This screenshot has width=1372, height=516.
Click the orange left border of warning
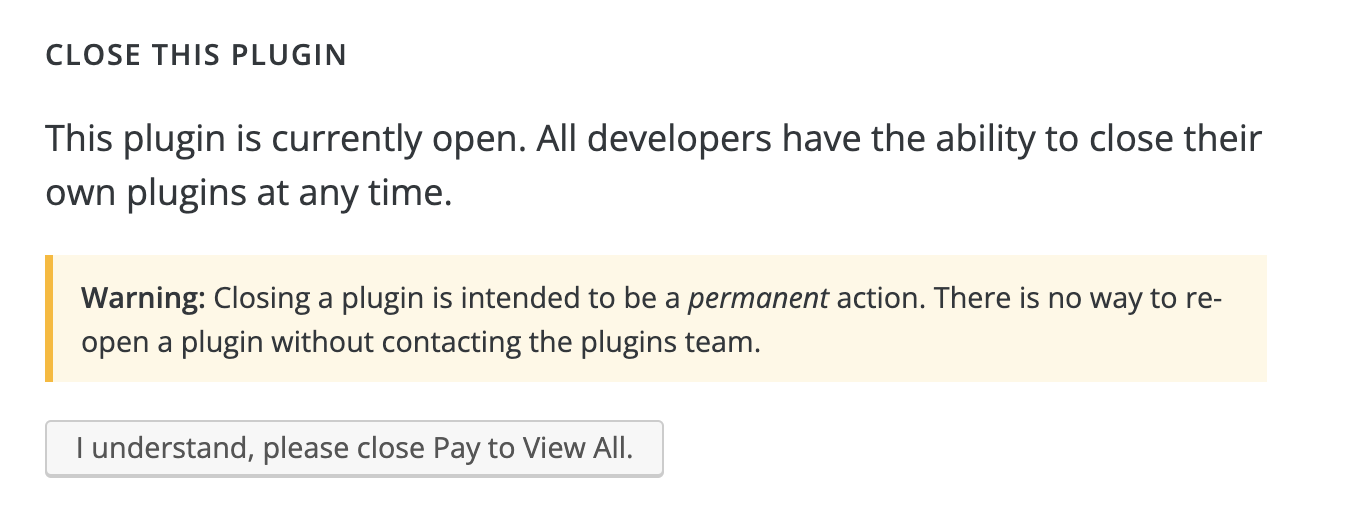tap(49, 319)
